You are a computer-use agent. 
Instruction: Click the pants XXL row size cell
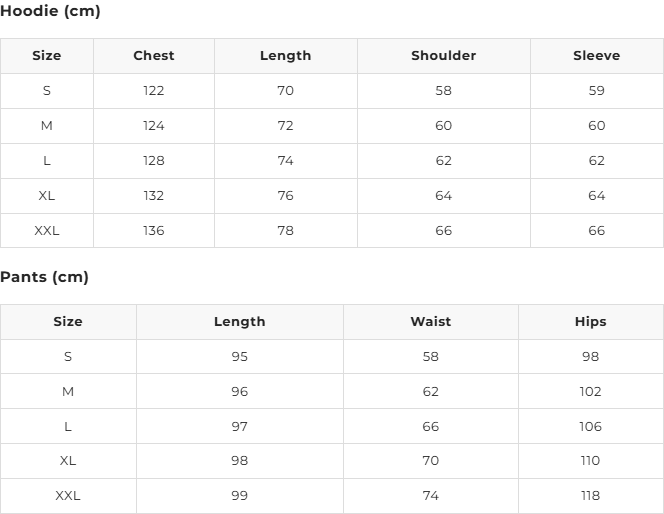(x=68, y=496)
